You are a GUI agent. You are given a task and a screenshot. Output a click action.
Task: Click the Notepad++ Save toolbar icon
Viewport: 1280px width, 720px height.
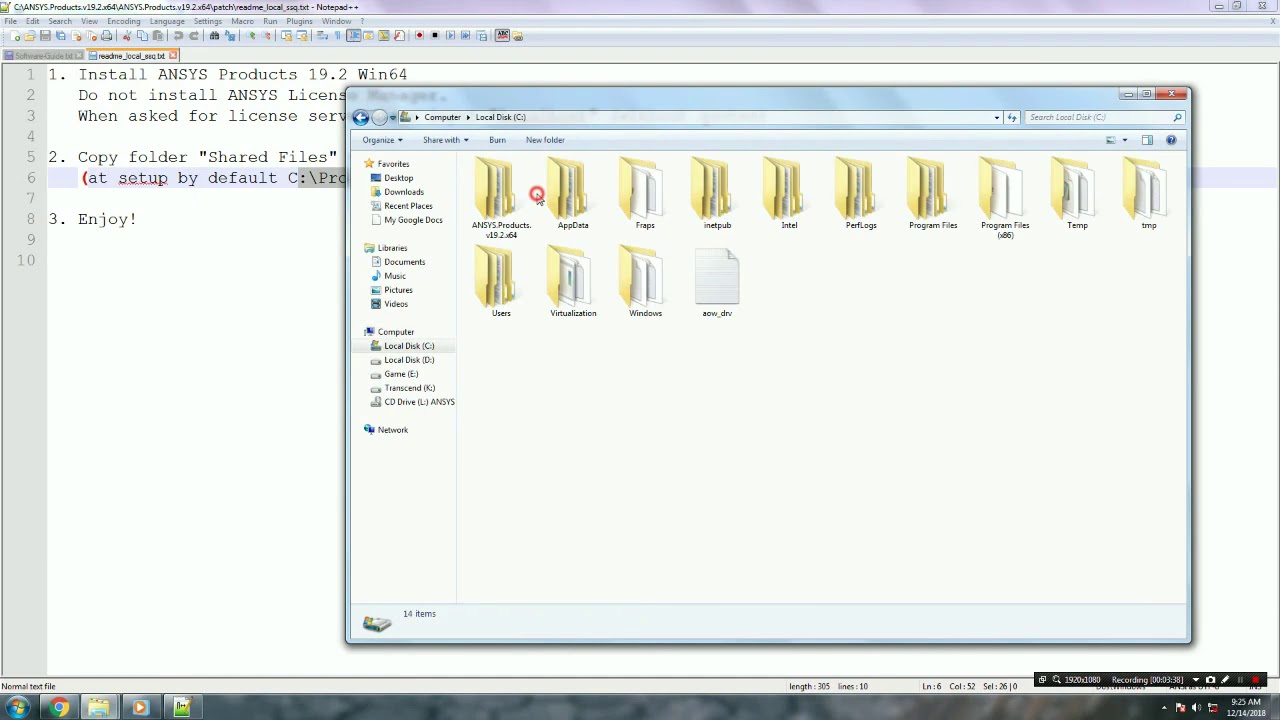tap(45, 36)
